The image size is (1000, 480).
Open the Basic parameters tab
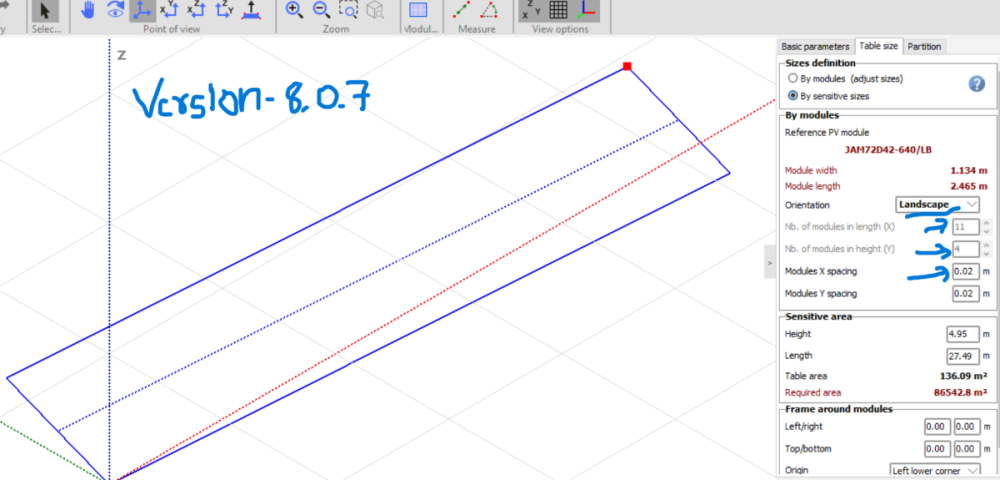point(816,47)
